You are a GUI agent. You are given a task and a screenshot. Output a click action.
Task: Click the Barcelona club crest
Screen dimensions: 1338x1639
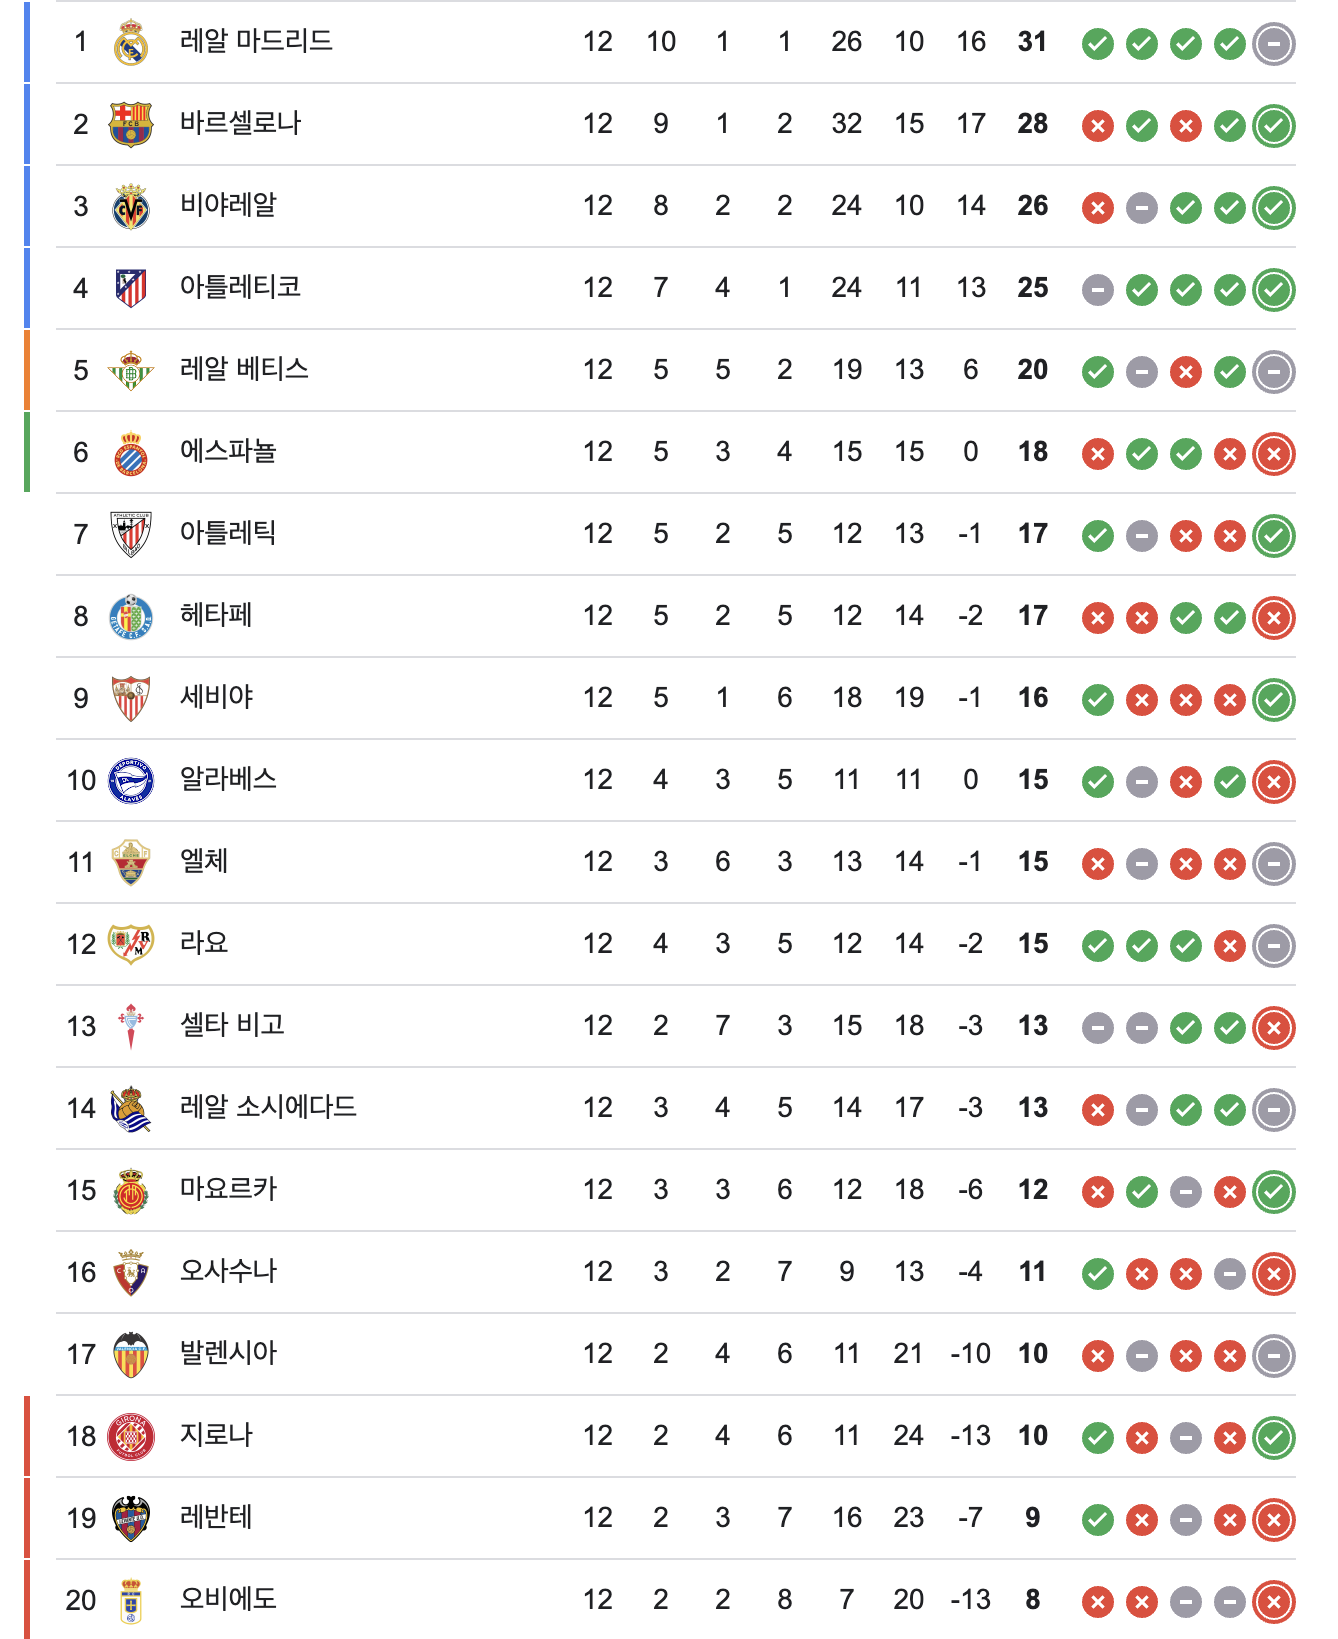coord(131,125)
